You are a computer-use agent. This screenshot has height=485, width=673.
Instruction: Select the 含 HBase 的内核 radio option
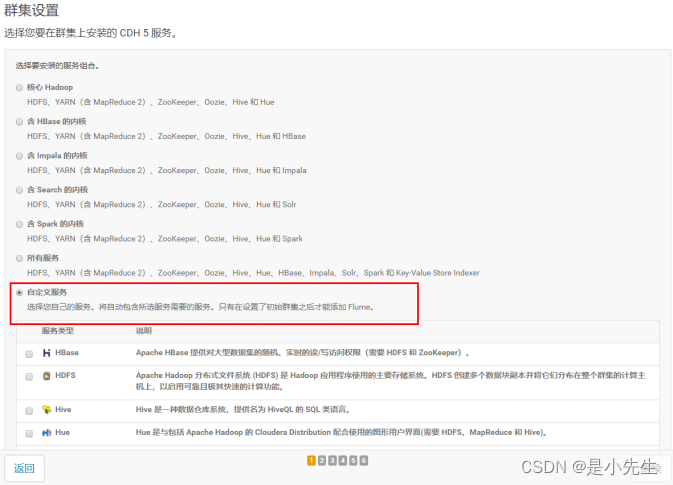(19, 122)
